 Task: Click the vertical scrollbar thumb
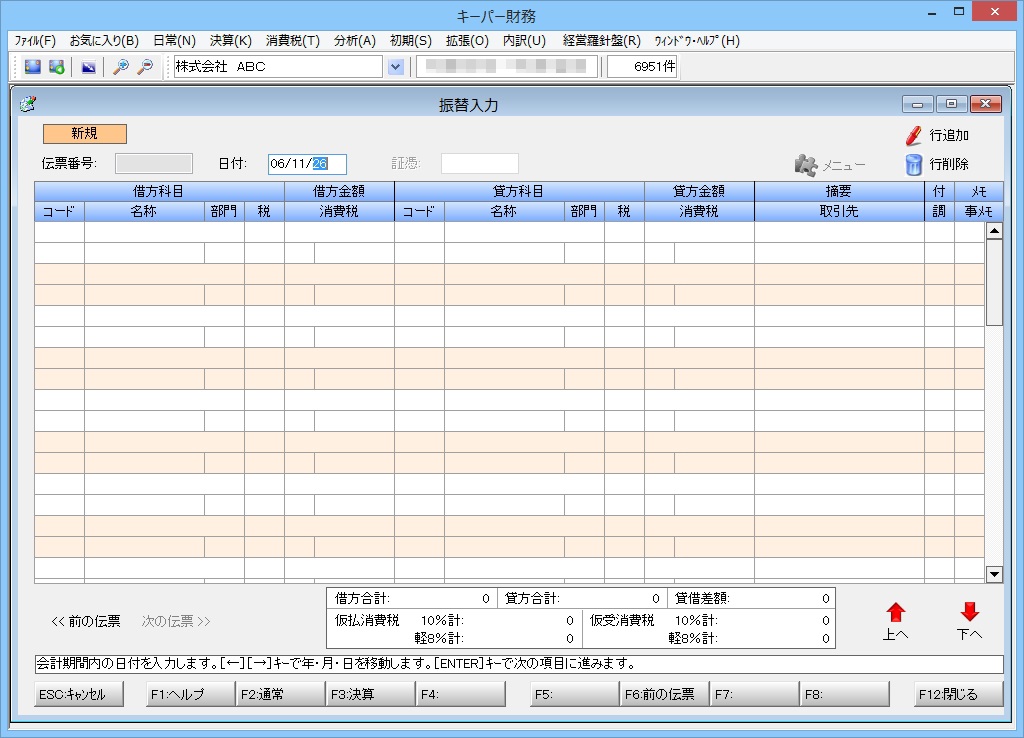click(x=994, y=282)
